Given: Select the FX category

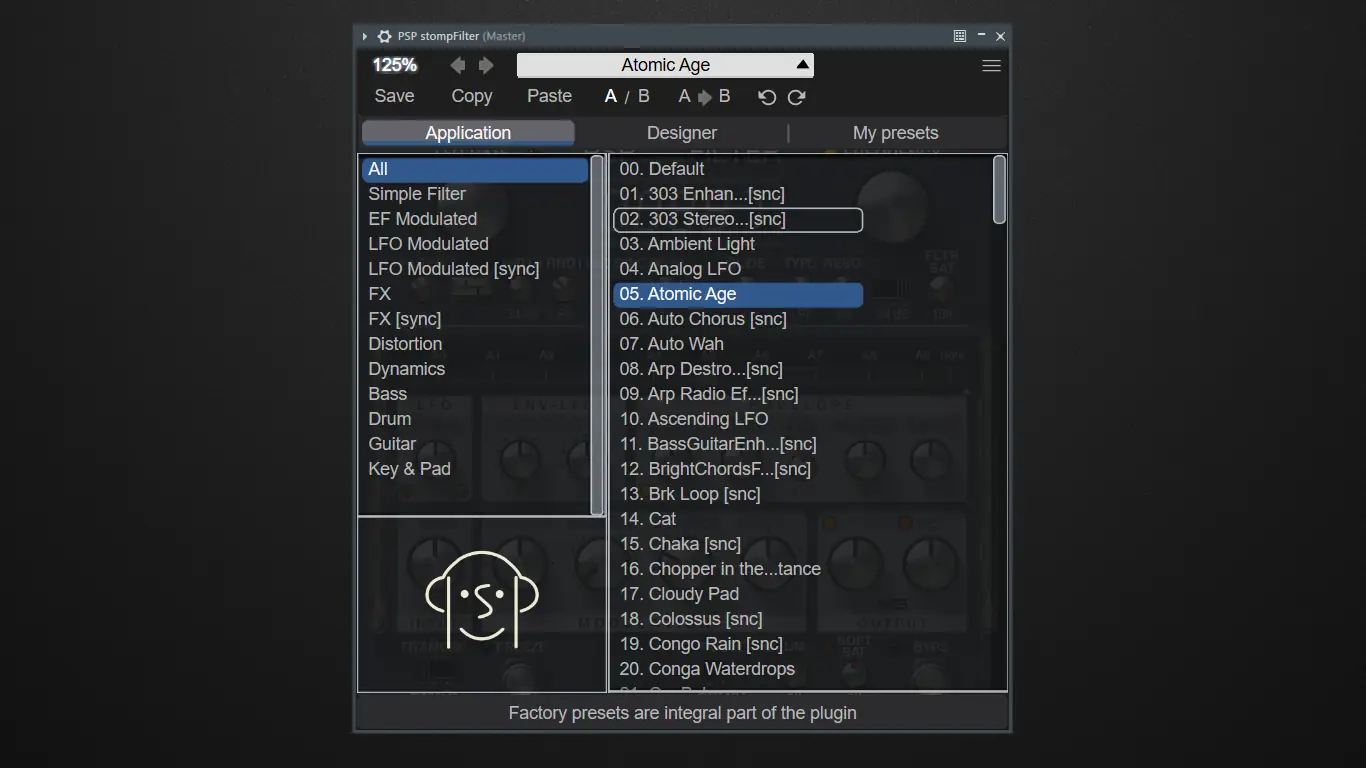Looking at the screenshot, I should [475, 294].
